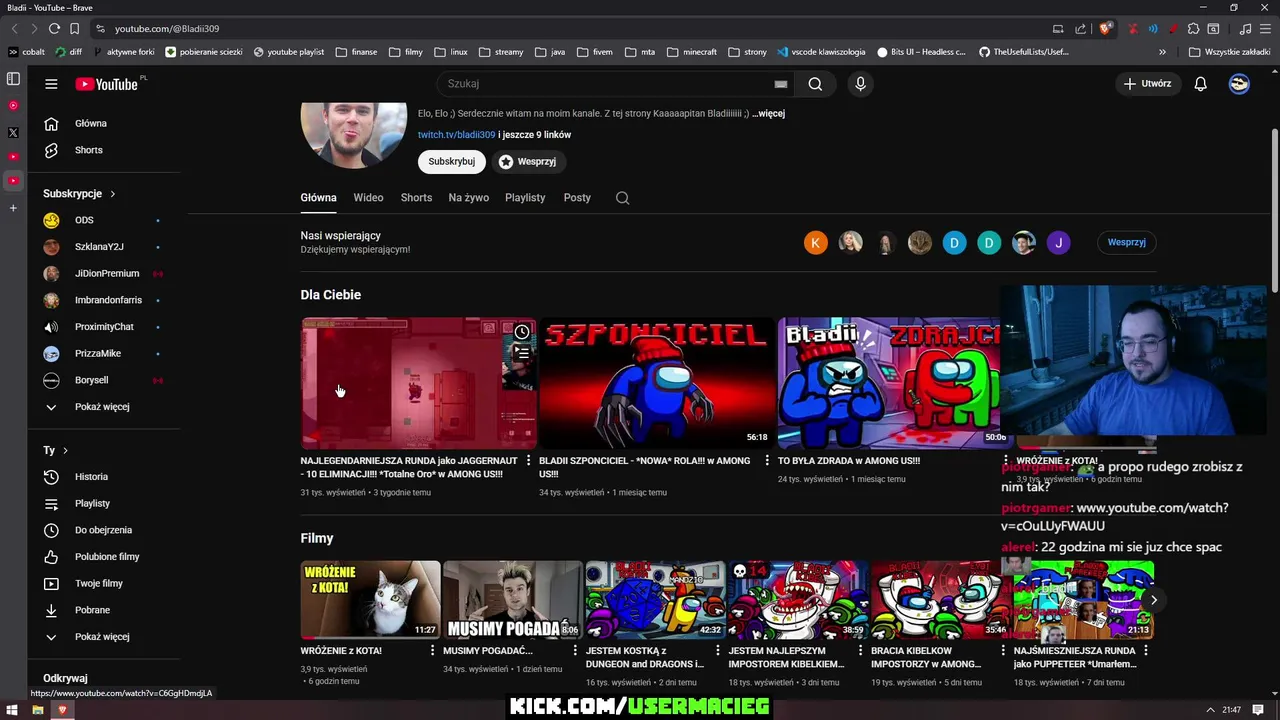Open ProximityChat subscription in sidebar
The image size is (1280, 720).
tap(103, 327)
